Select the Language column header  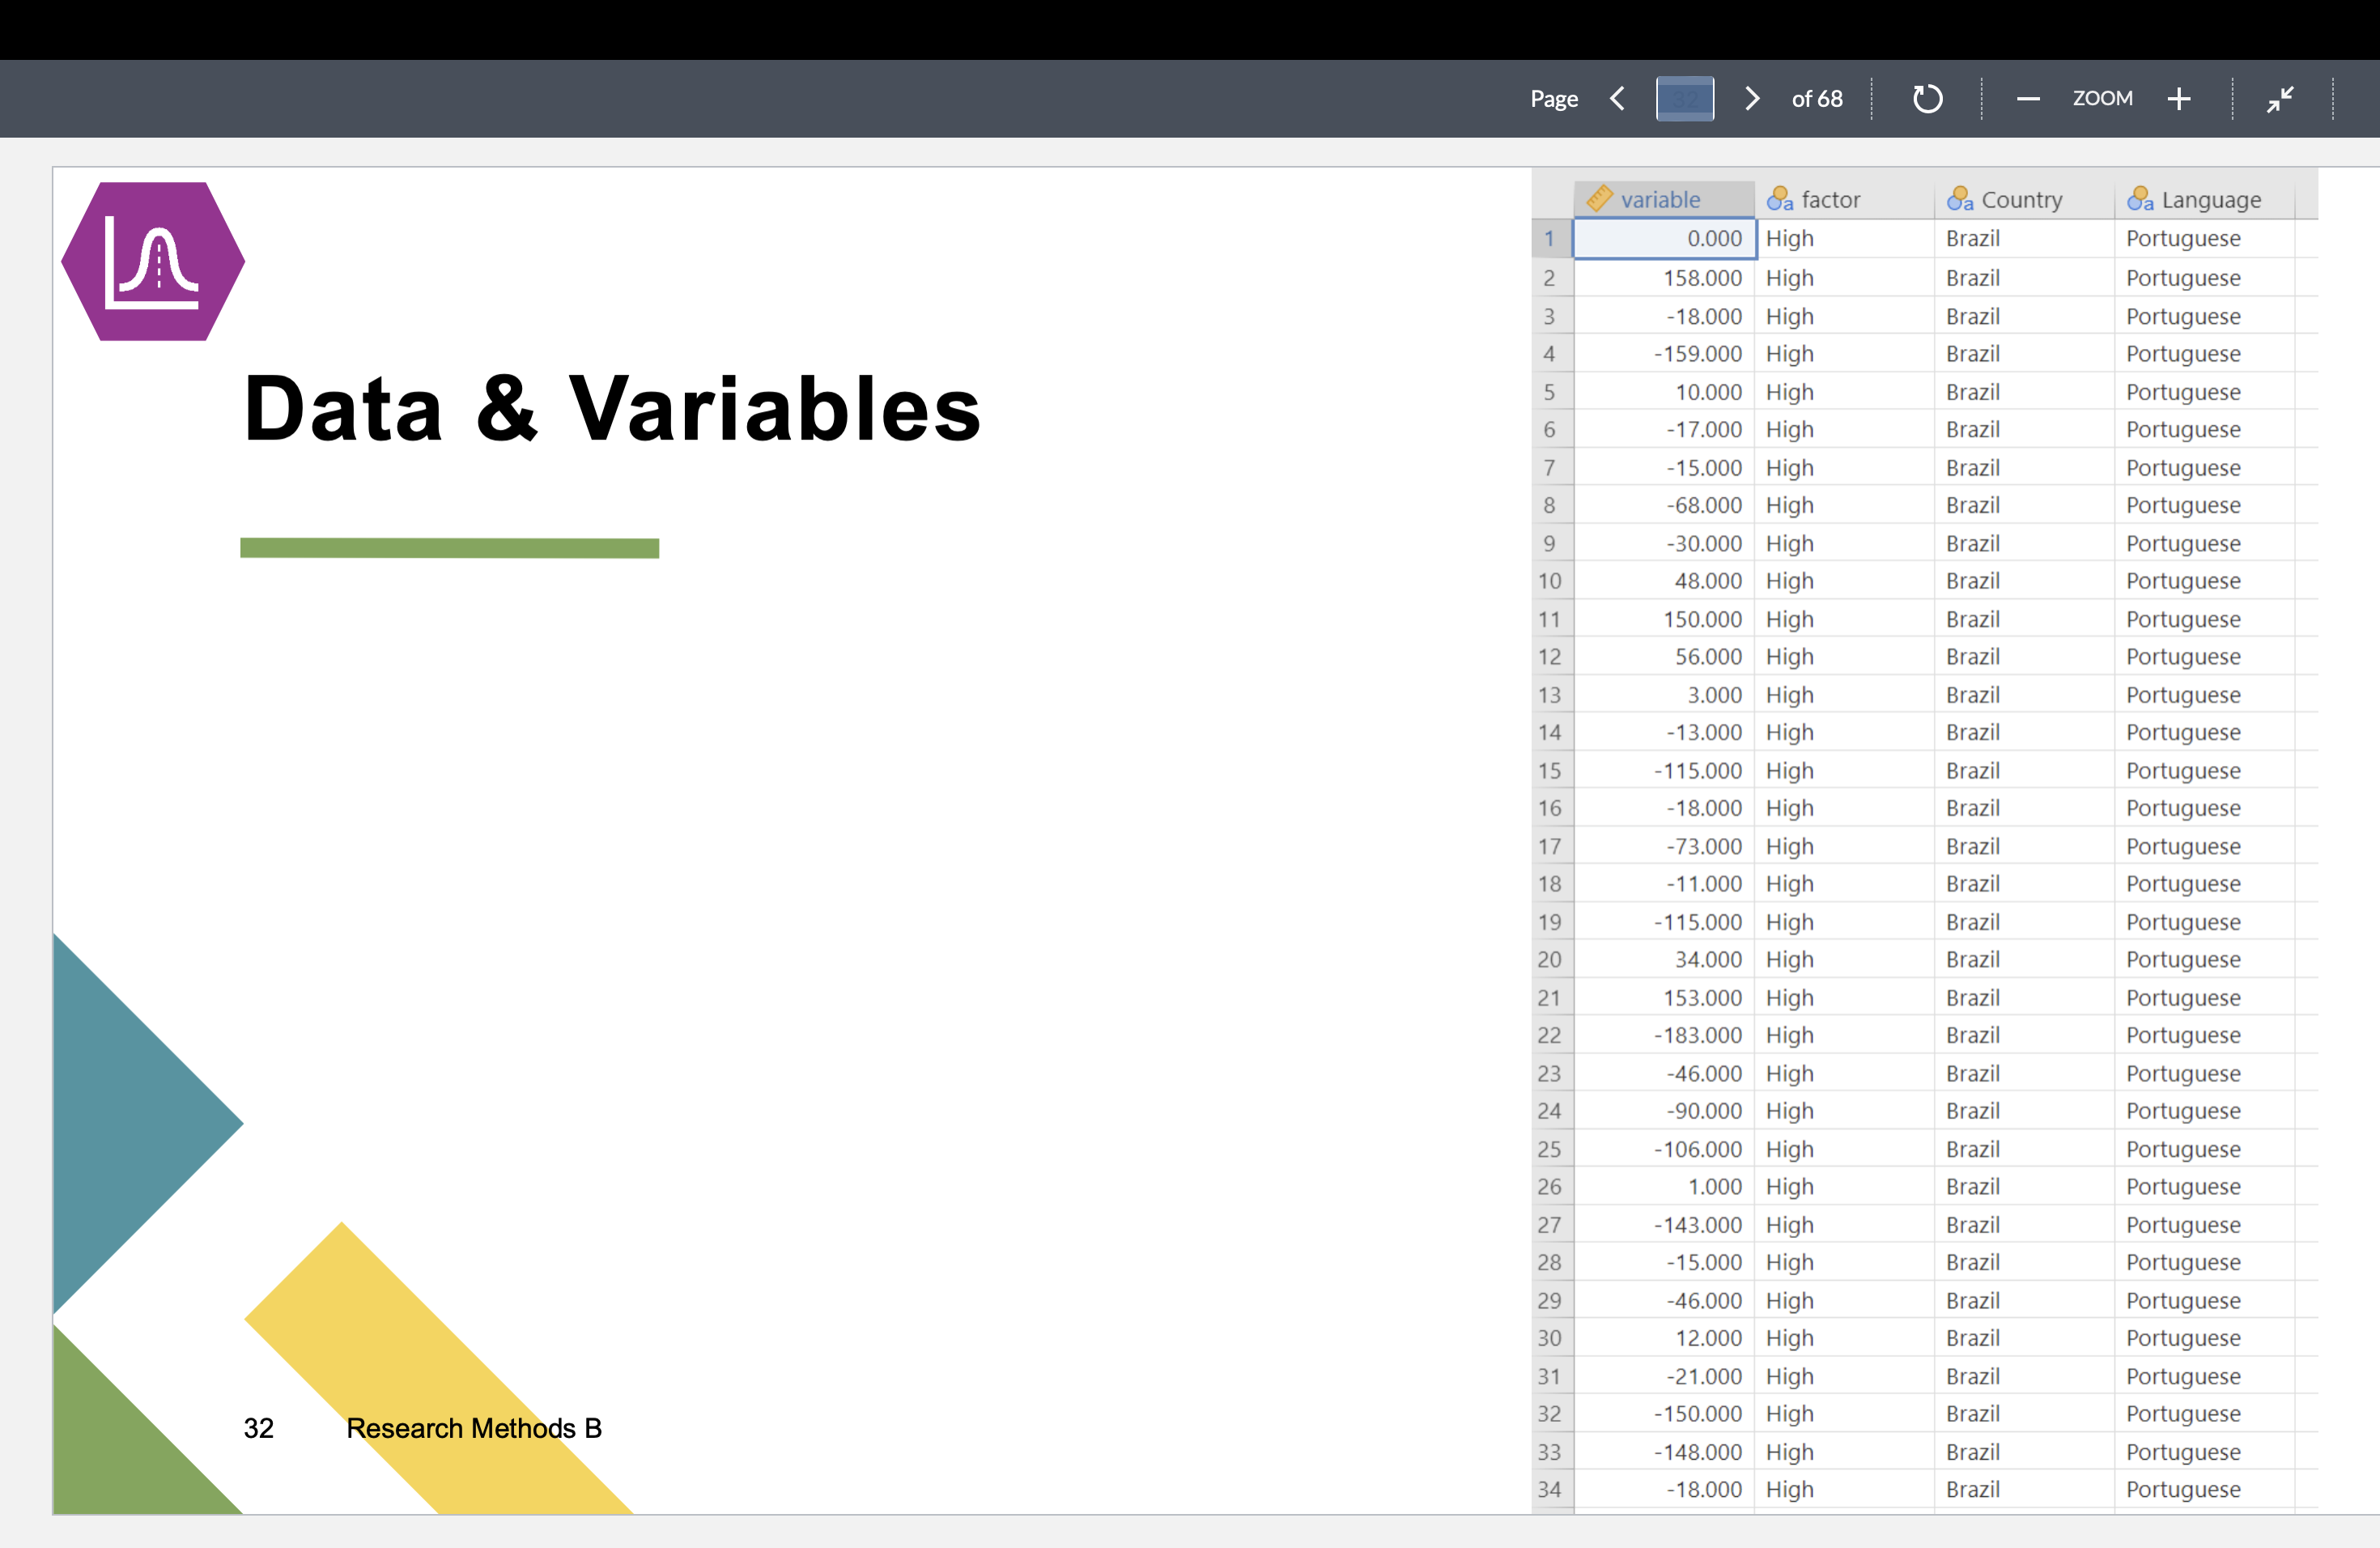coord(2210,199)
